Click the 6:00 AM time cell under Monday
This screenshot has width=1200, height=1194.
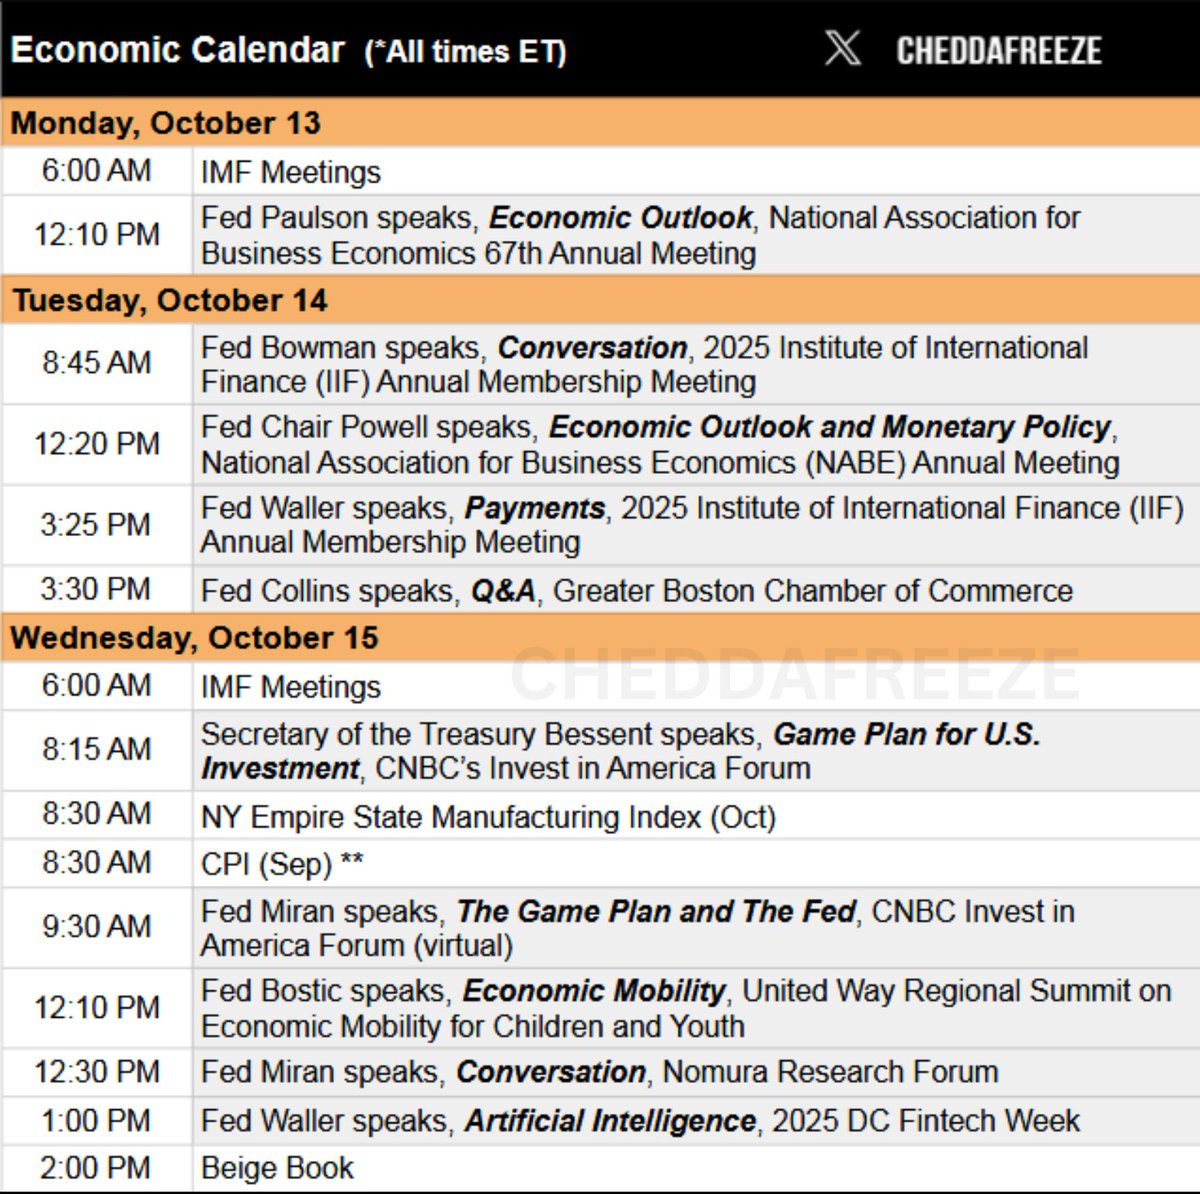97,171
